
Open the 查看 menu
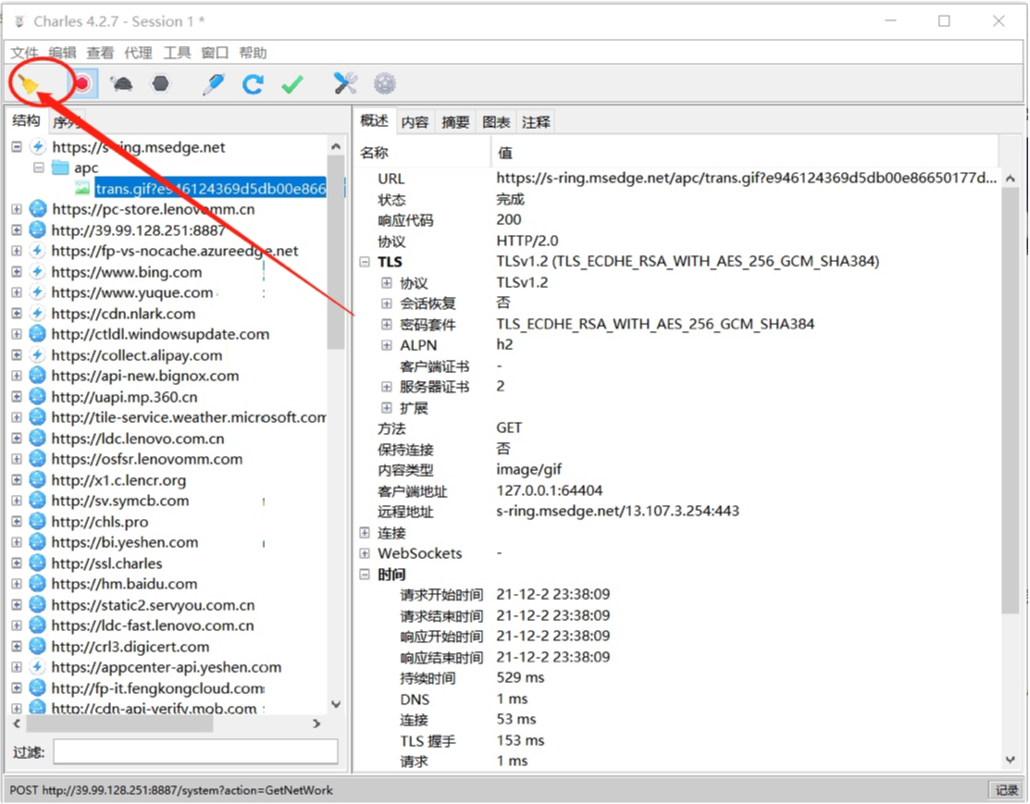pos(101,53)
